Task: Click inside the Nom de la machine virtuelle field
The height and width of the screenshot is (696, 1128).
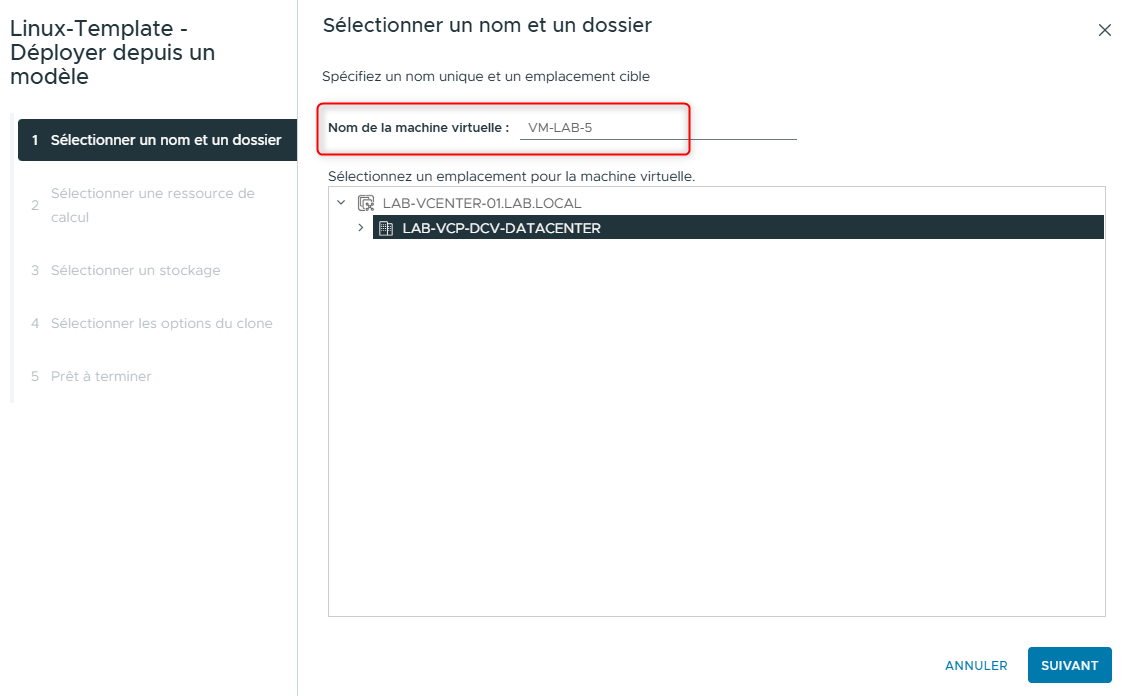Action: [x=600, y=127]
